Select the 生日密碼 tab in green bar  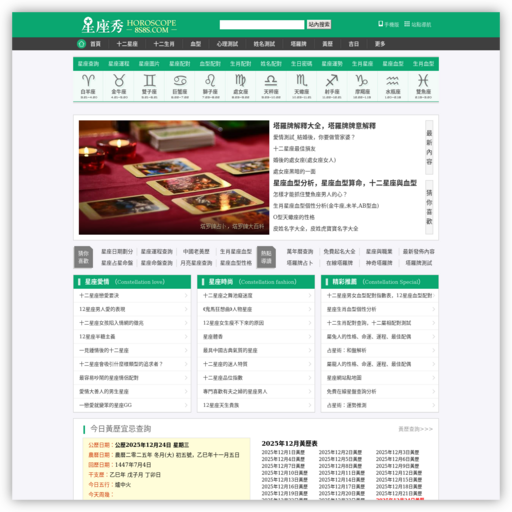click(x=301, y=64)
